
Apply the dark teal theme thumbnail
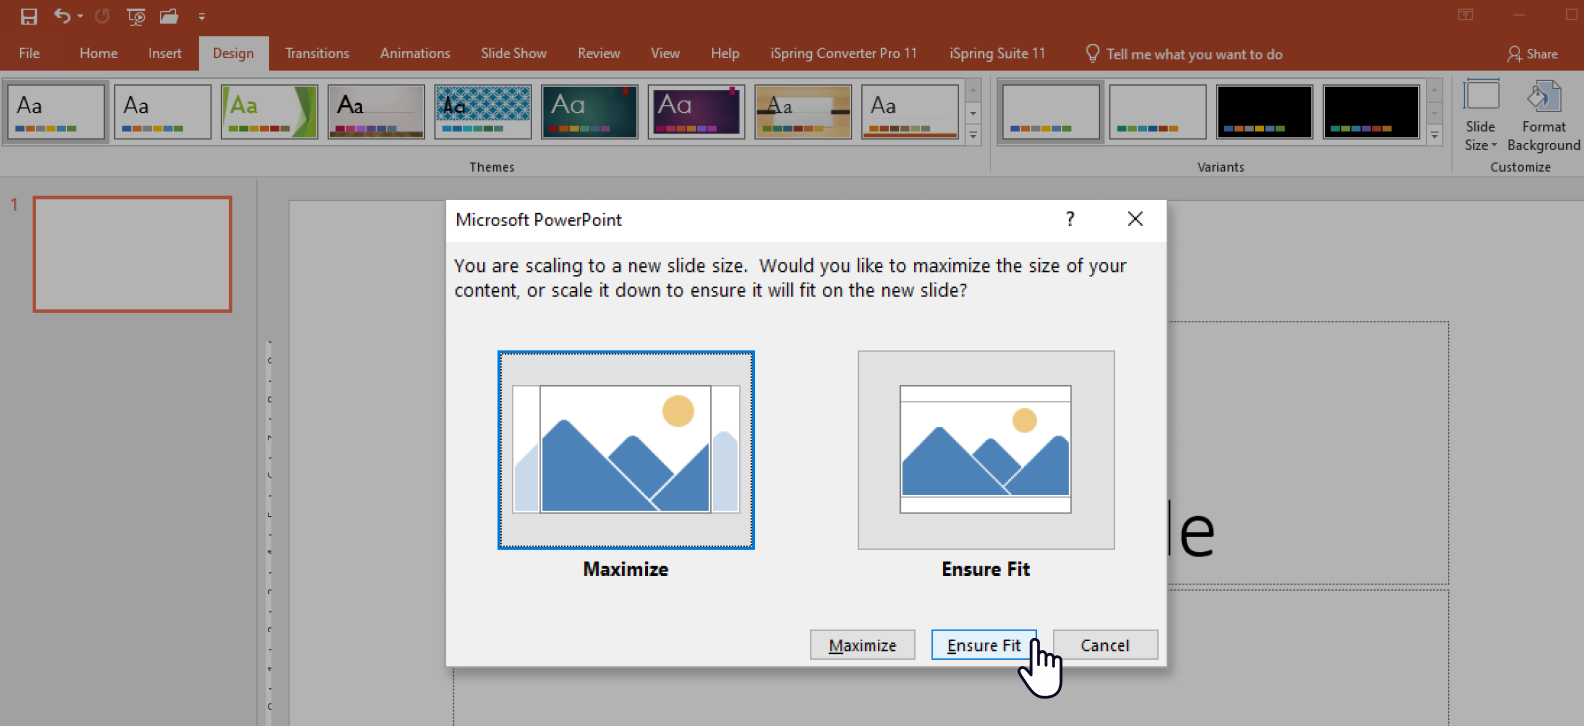tap(590, 111)
